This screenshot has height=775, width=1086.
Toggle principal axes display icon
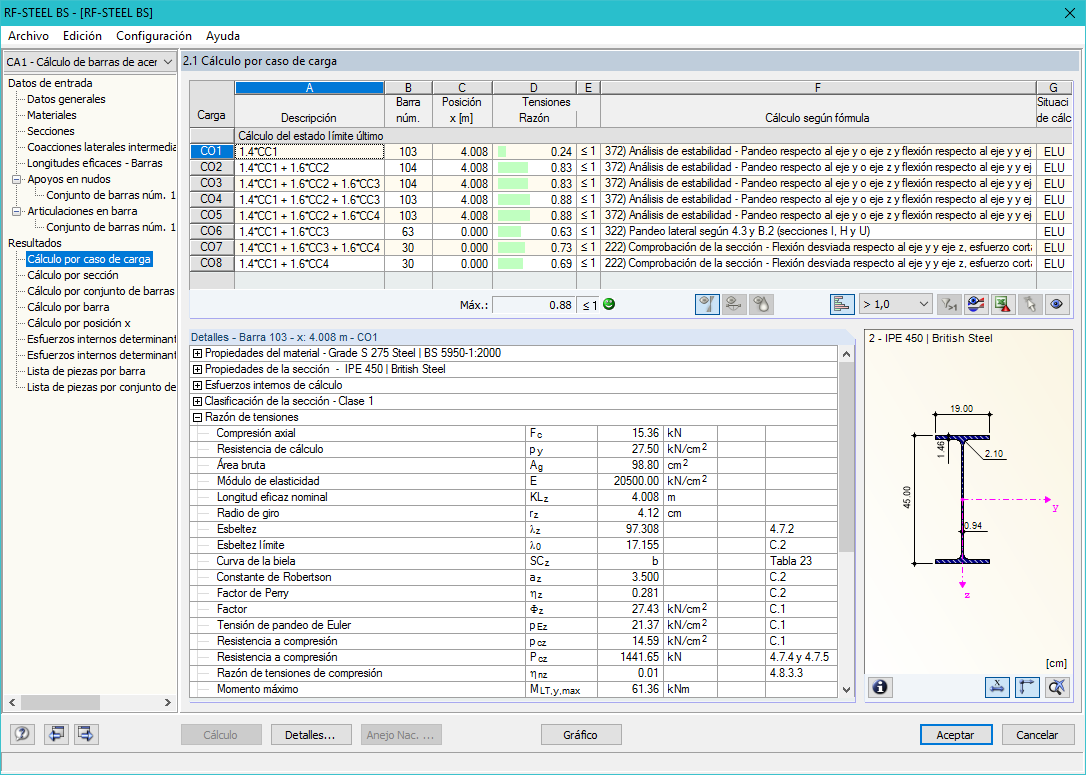[1027, 687]
